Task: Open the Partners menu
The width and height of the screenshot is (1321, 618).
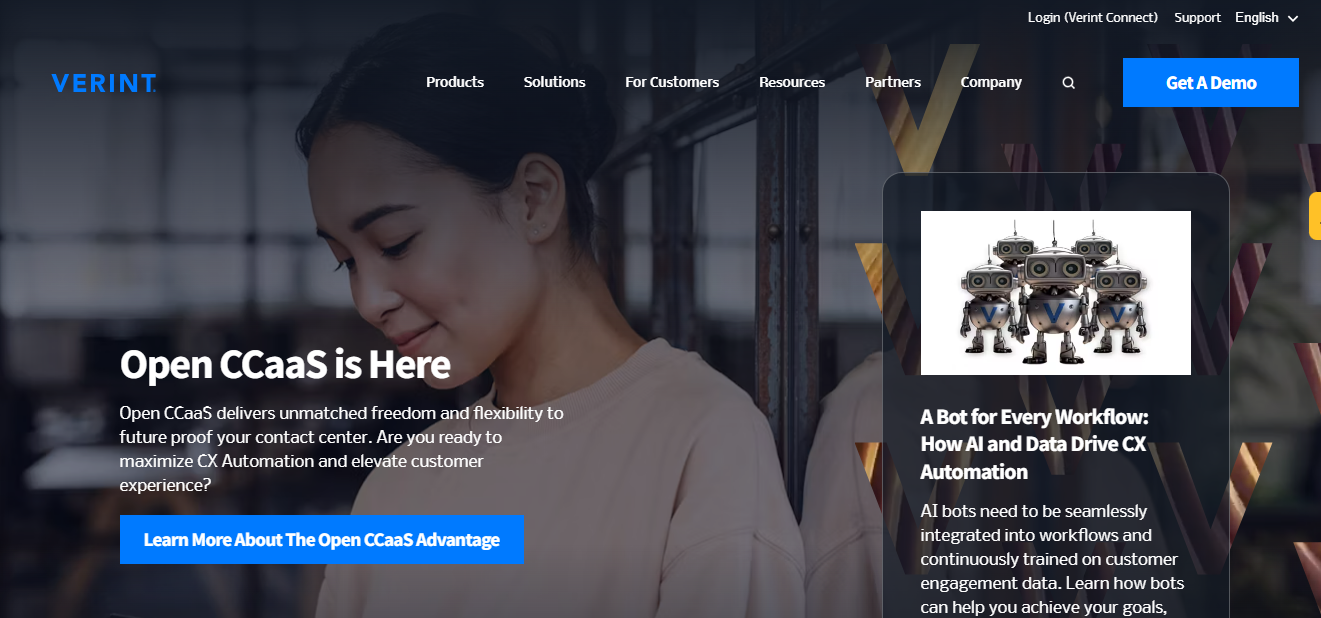Action: (x=893, y=82)
